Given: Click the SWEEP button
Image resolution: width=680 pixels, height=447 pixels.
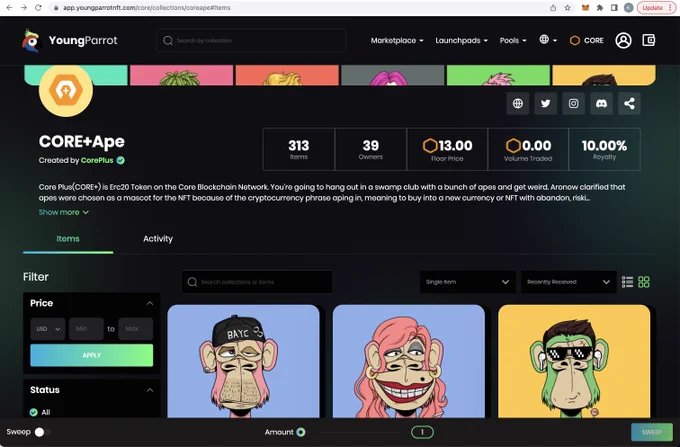Looking at the screenshot, I should coord(651,432).
